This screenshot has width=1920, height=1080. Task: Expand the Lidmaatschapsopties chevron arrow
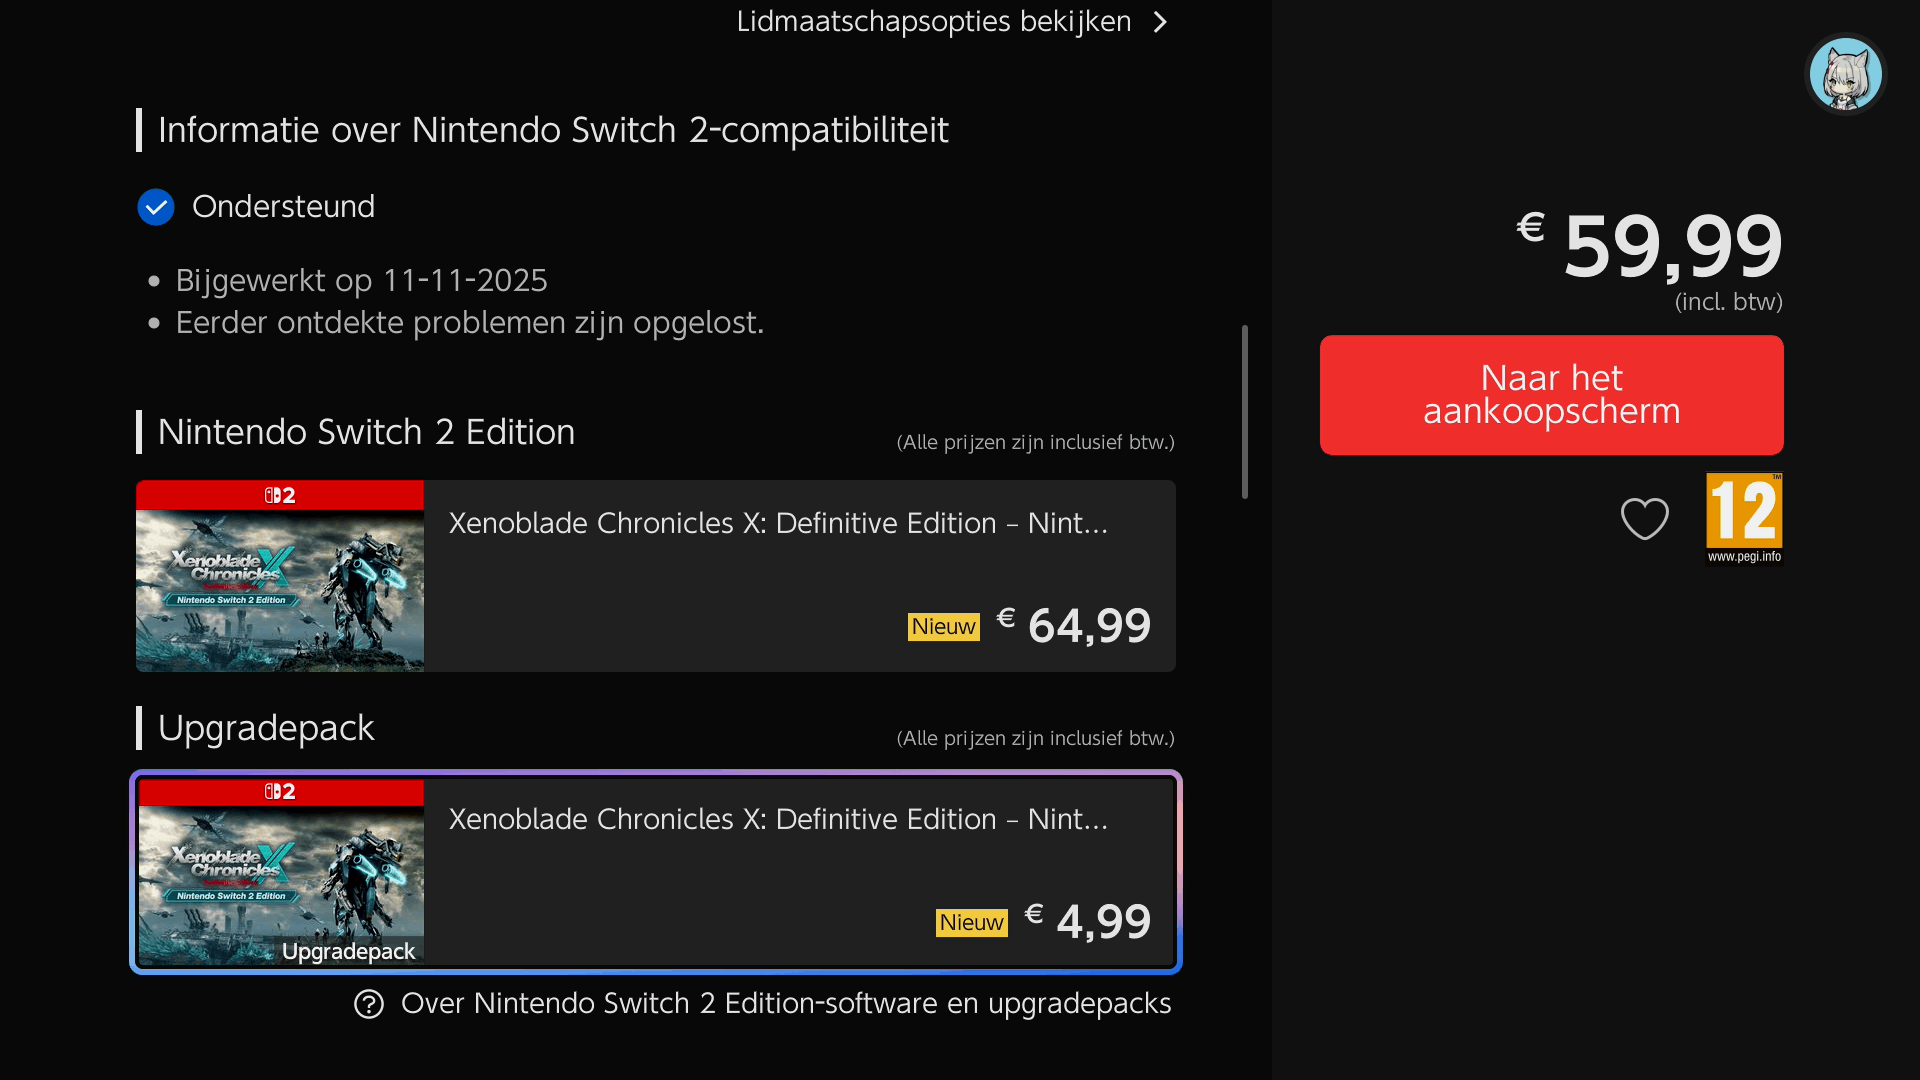1160,22
